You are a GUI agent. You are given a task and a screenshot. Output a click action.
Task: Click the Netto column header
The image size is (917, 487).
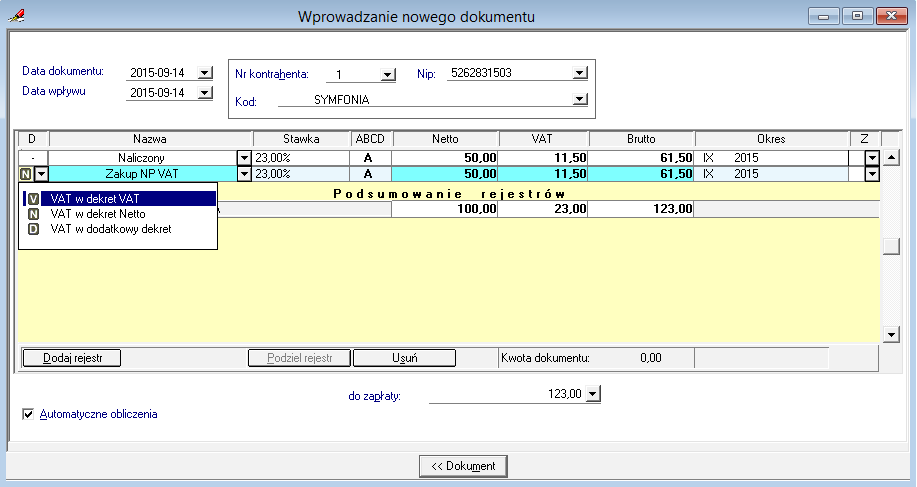[x=446, y=139]
